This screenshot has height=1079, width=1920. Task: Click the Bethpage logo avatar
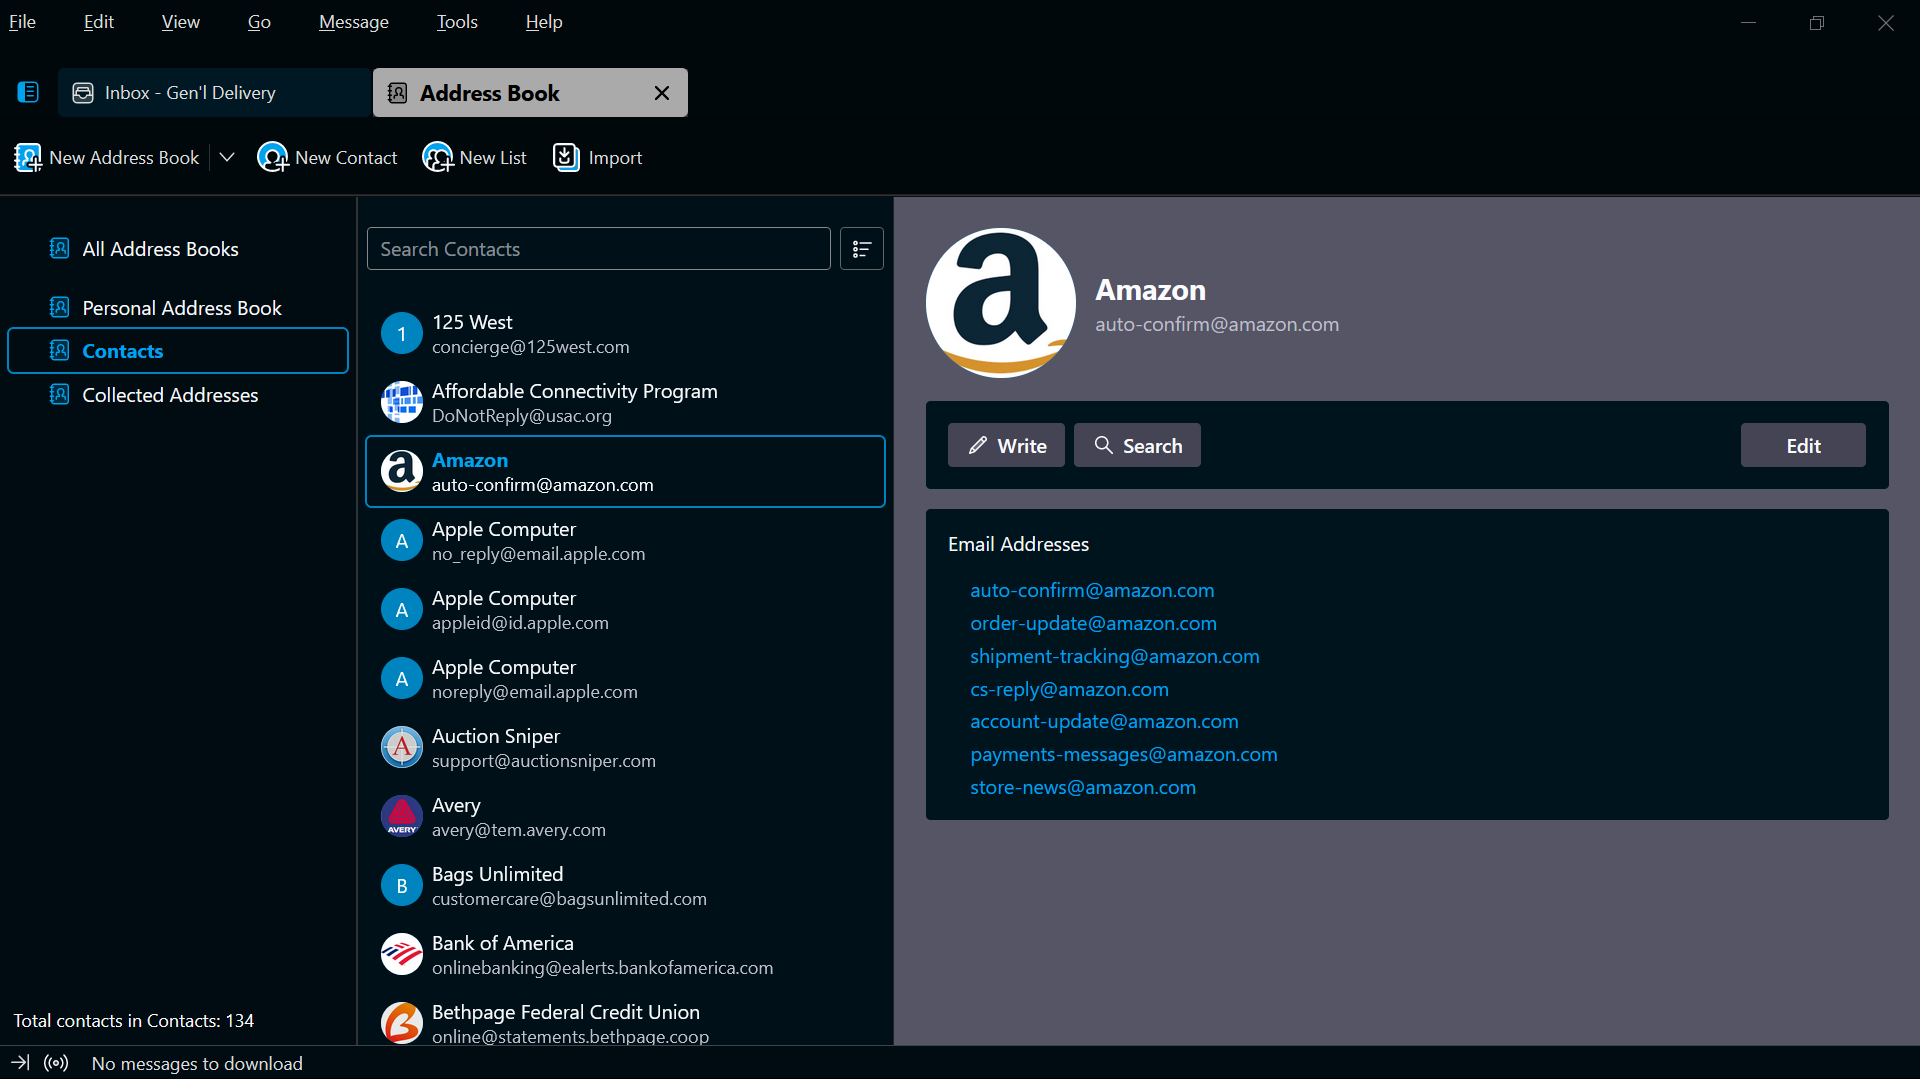402,1023
